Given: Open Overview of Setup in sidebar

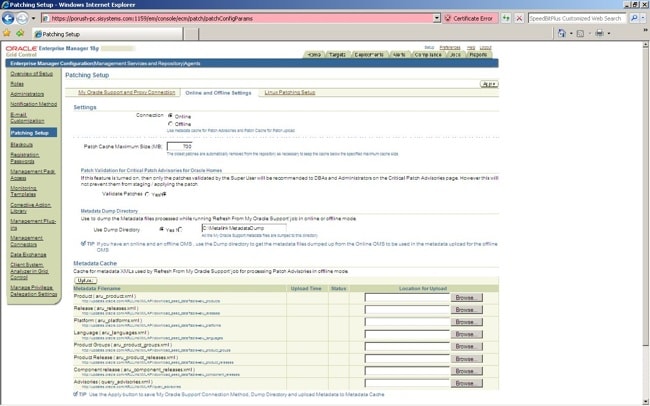Looking at the screenshot, I should 32,74.
